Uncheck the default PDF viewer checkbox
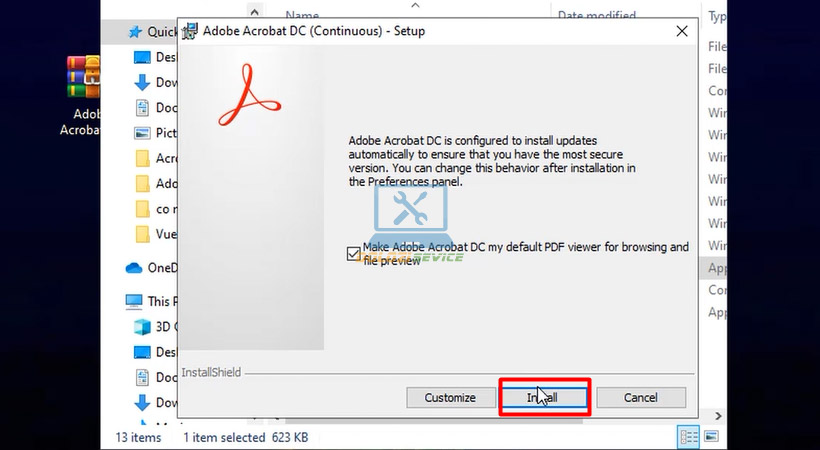Screen dimensions: 820x450 pos(354,254)
